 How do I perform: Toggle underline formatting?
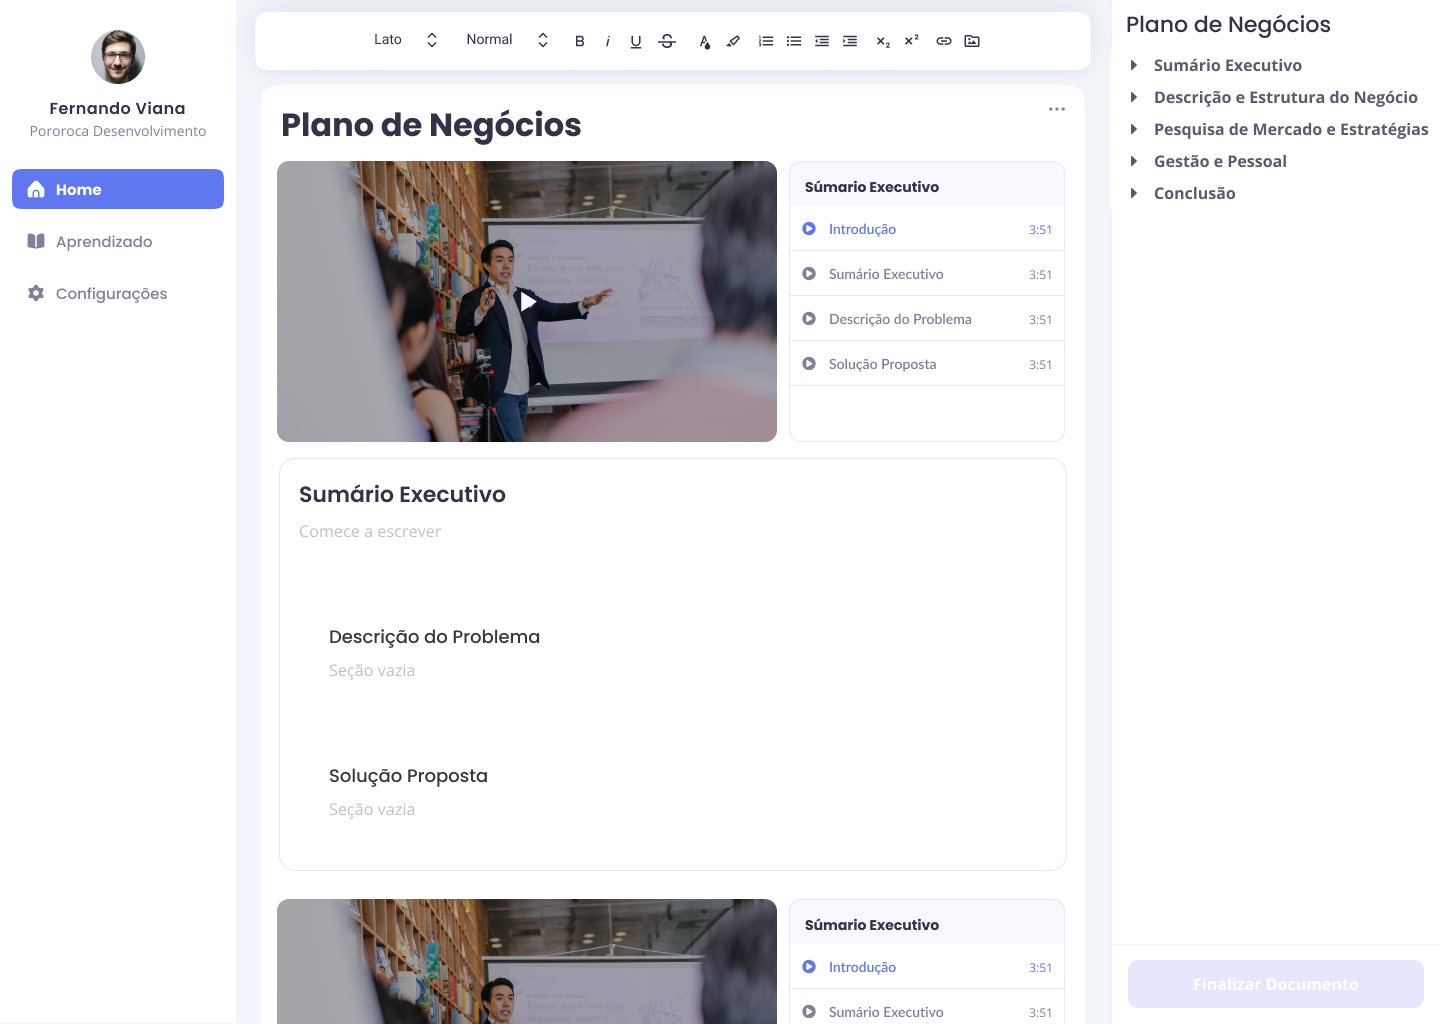point(636,41)
